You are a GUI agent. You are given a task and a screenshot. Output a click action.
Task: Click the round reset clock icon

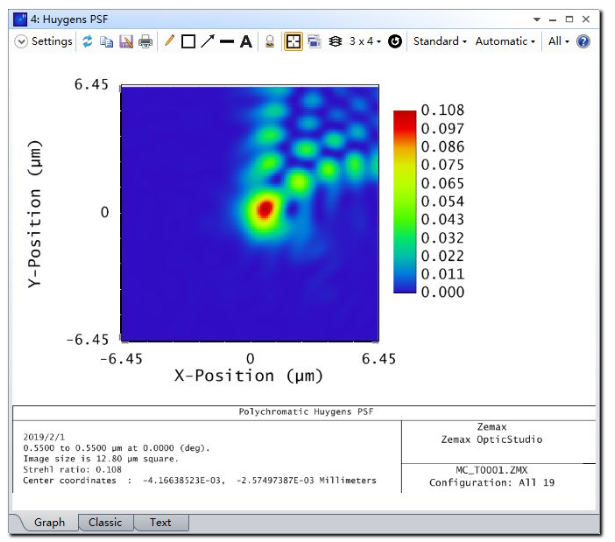(395, 42)
